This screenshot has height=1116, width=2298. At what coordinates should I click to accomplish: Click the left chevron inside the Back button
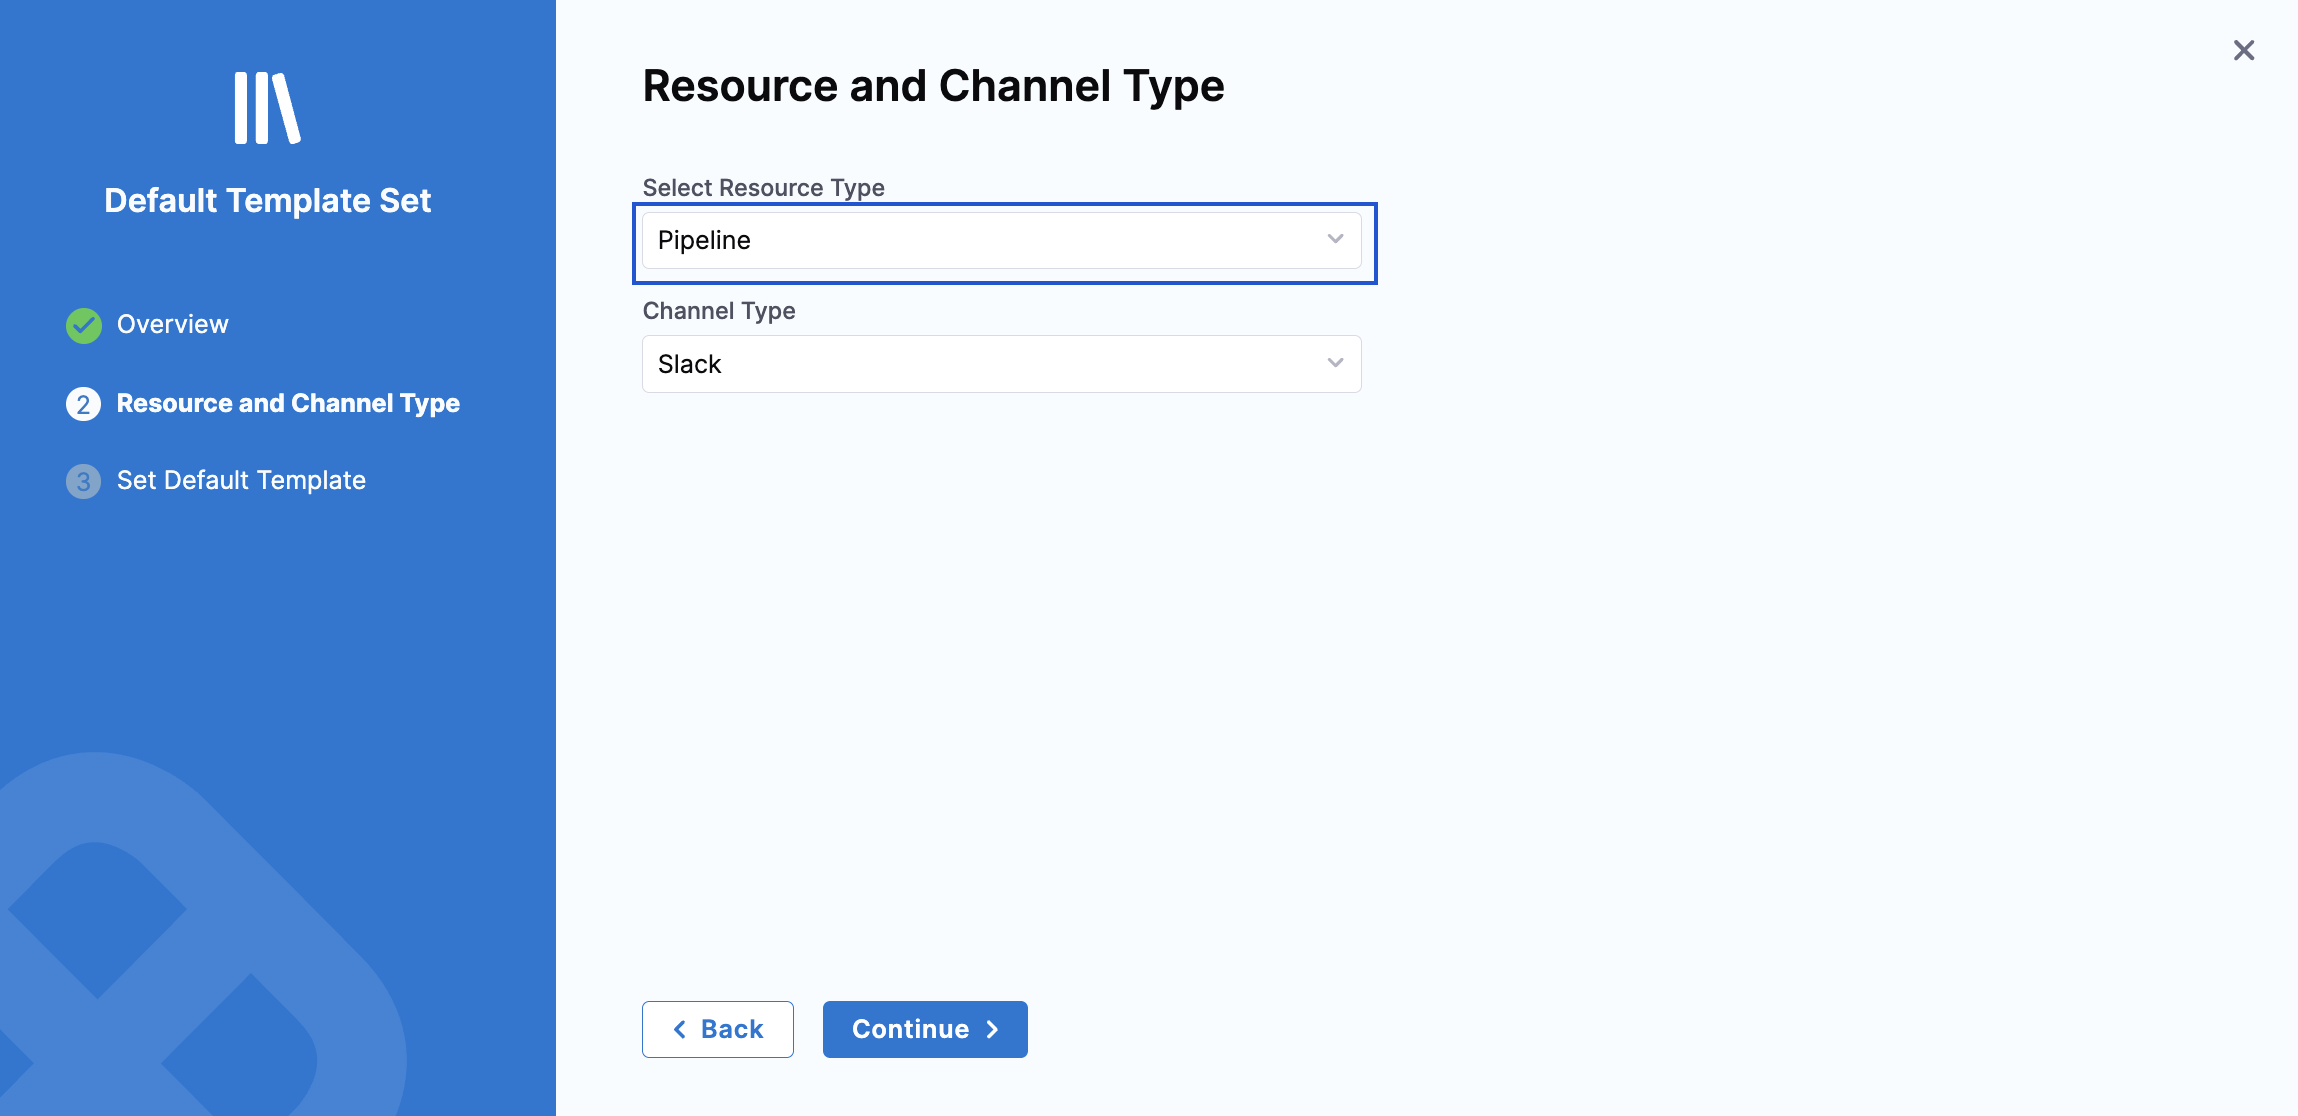[680, 1029]
